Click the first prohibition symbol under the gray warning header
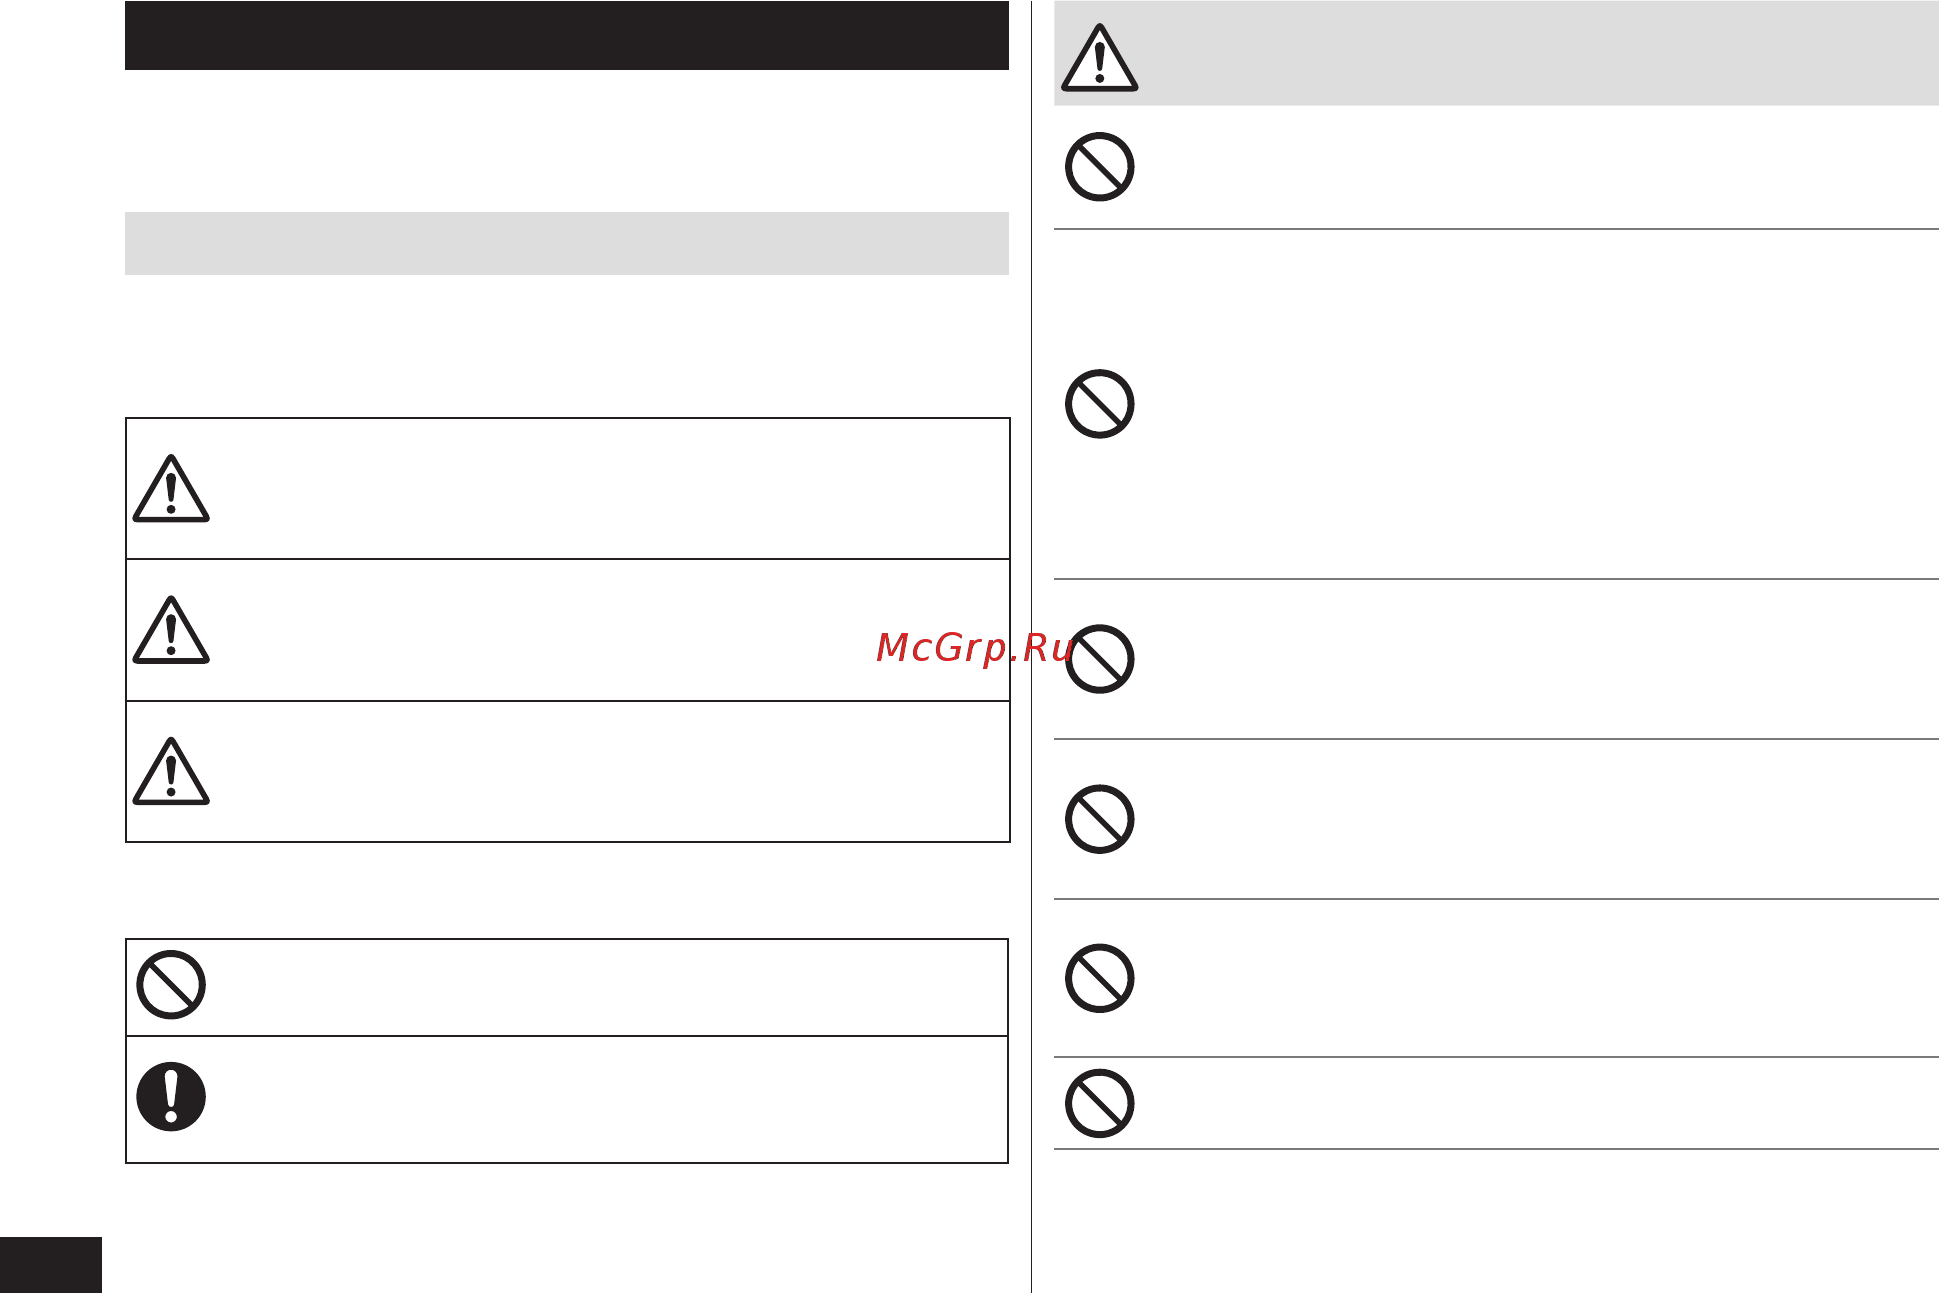 1099,166
